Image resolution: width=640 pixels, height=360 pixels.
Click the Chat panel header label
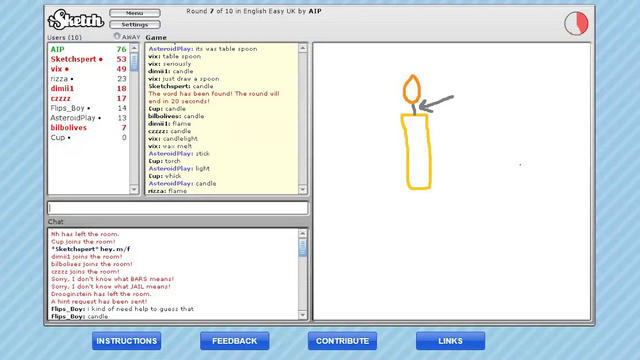coord(56,222)
